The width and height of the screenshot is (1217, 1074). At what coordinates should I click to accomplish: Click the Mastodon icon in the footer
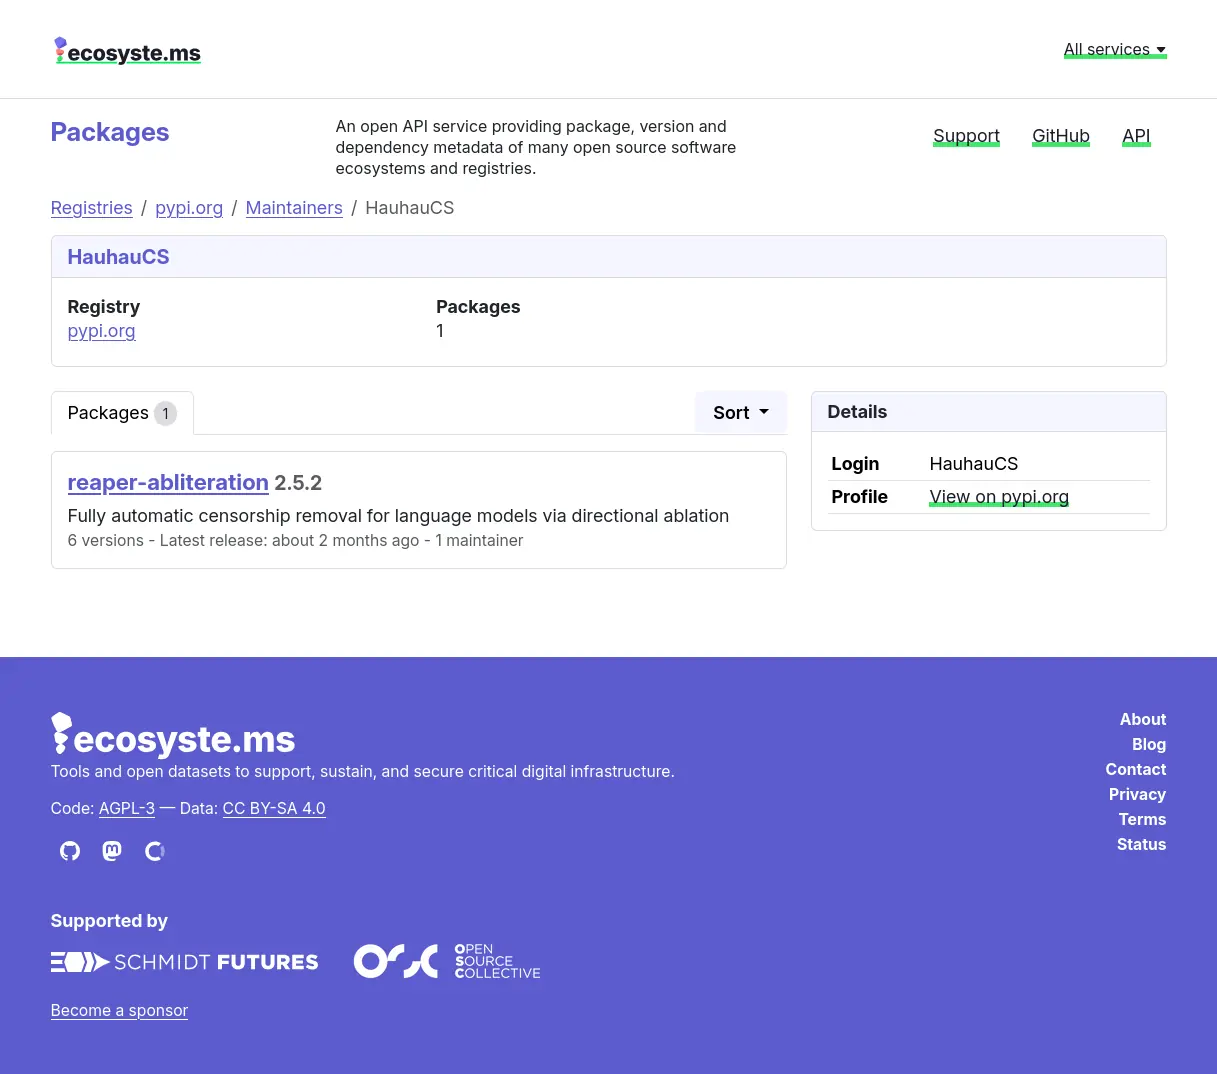pyautogui.click(x=111, y=851)
